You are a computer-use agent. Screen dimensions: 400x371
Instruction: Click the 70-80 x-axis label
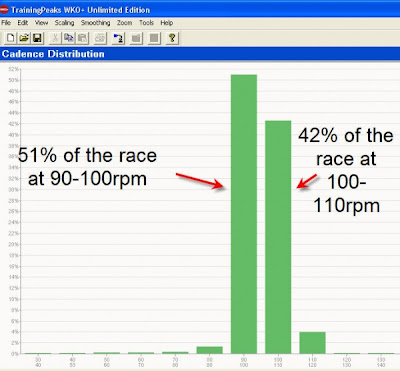click(x=175, y=362)
